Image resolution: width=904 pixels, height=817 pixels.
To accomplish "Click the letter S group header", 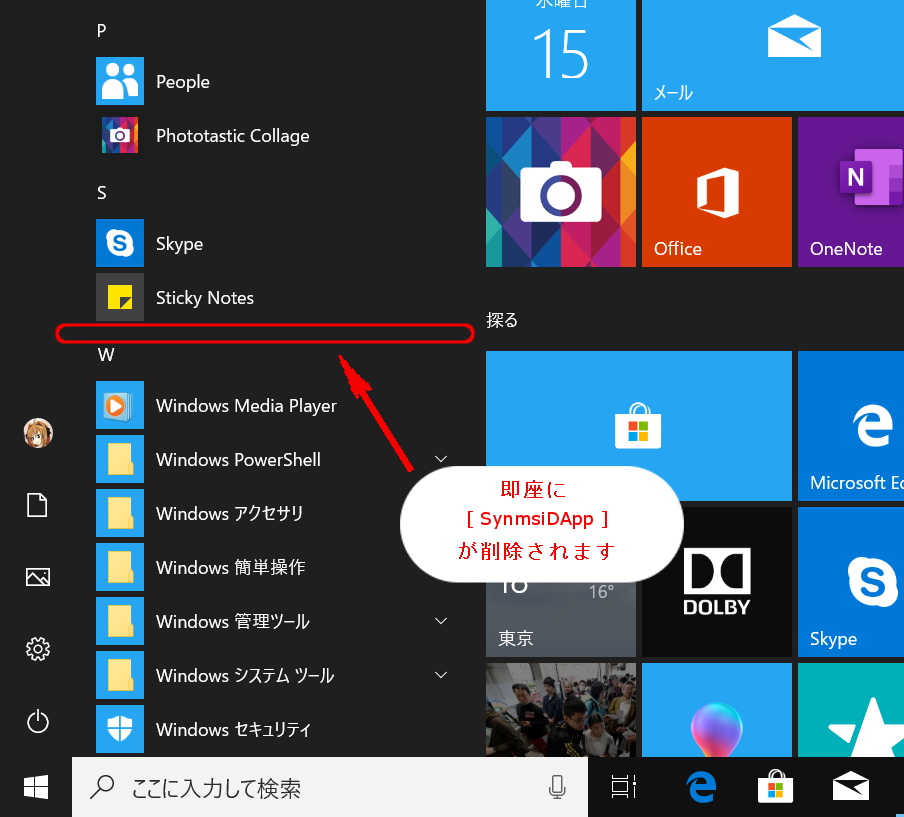I will (101, 193).
